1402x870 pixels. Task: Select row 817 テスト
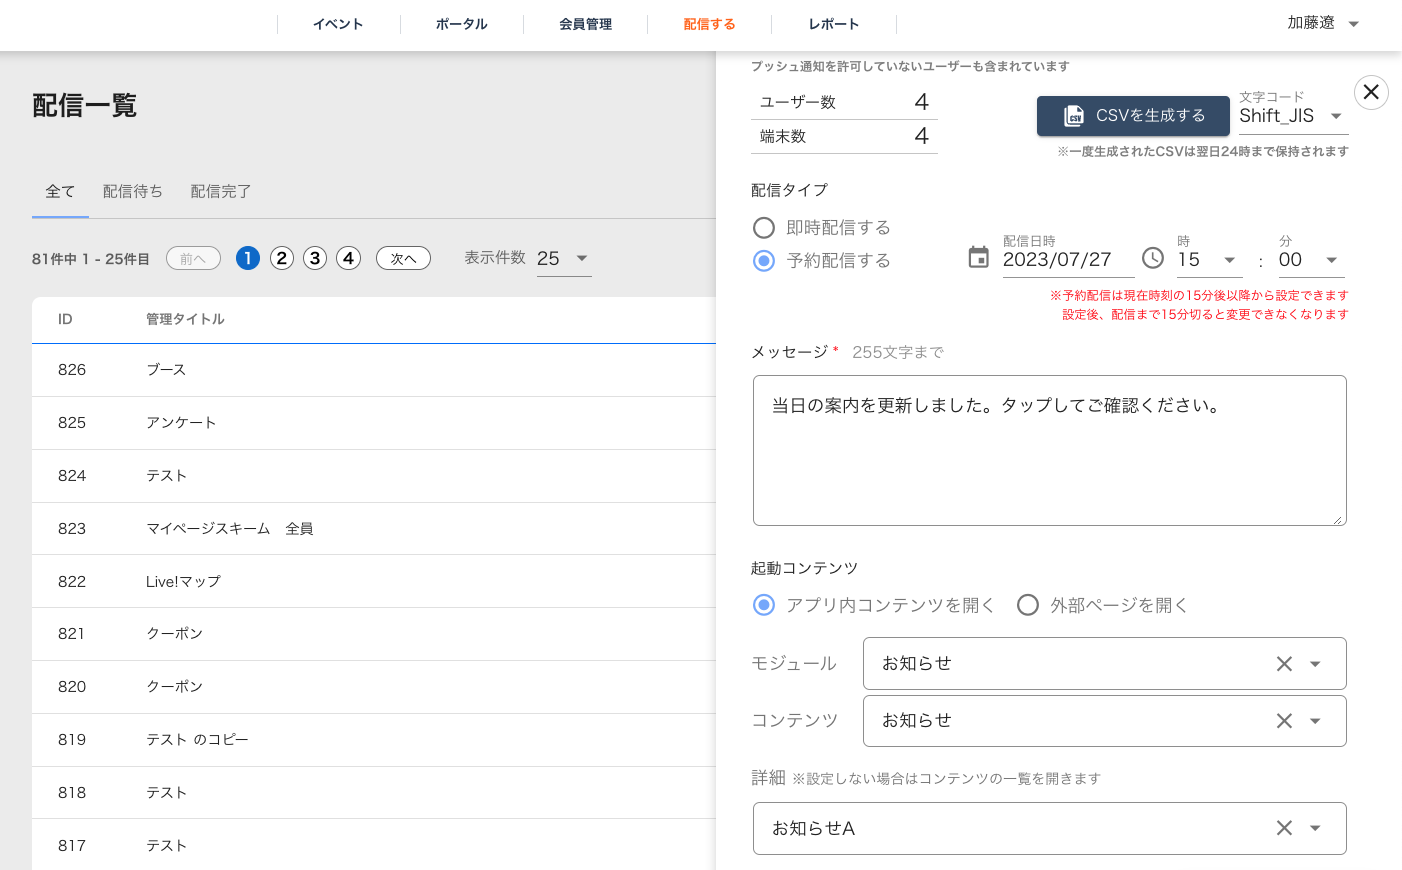pyautogui.click(x=374, y=845)
